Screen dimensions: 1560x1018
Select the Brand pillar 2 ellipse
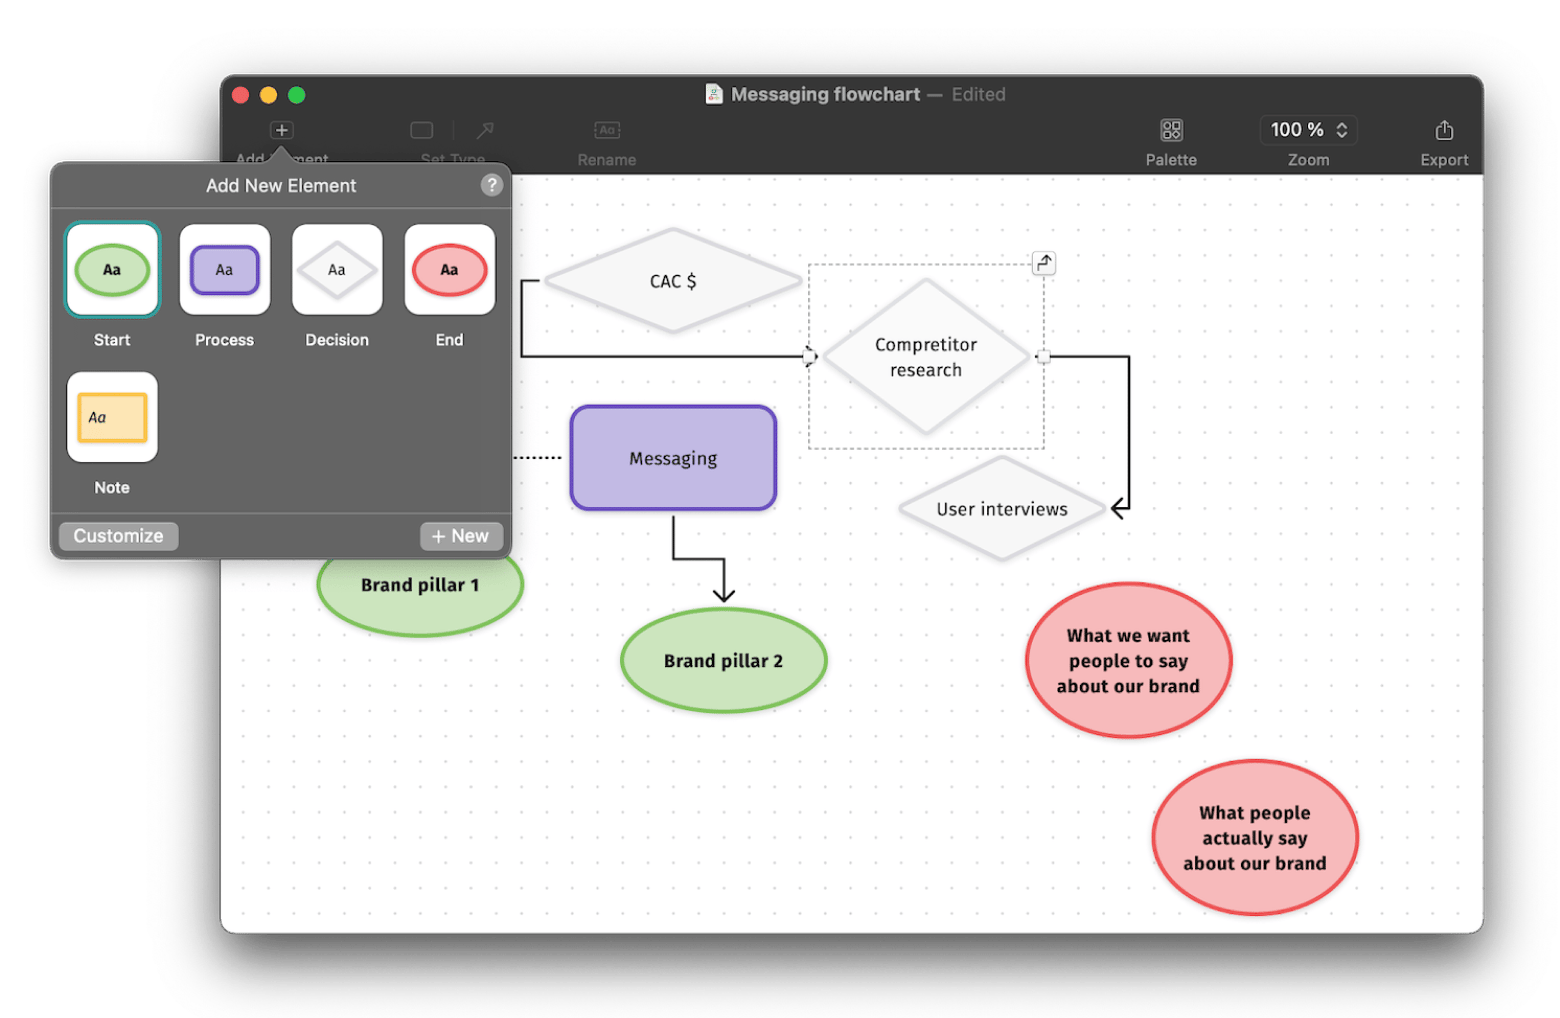click(x=723, y=661)
